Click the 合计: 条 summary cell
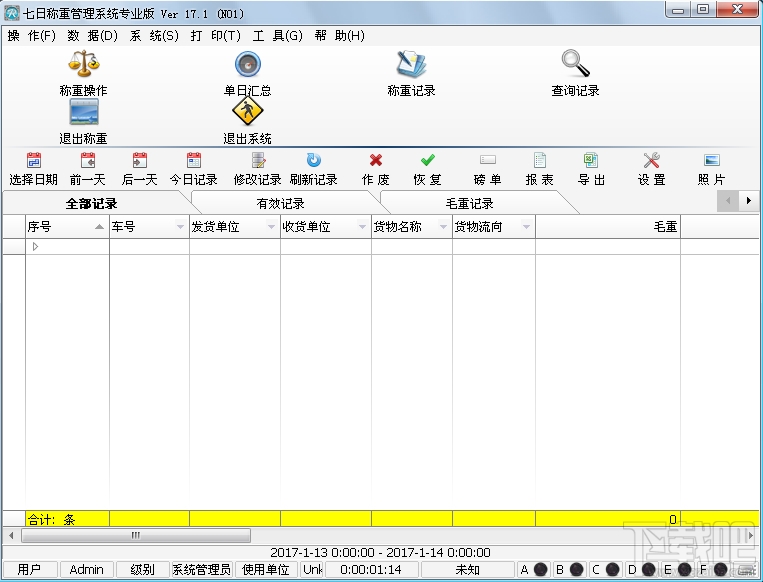 pos(67,519)
